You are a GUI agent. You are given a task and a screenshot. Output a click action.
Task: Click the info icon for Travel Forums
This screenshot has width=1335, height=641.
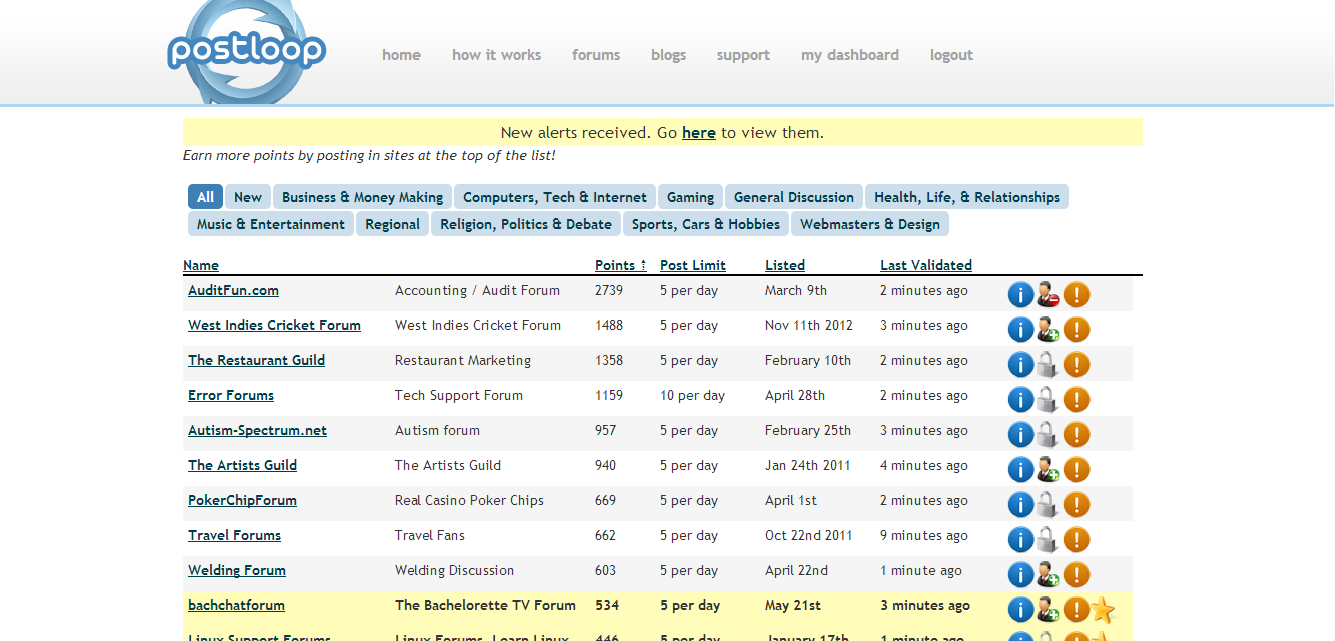[1020, 540]
